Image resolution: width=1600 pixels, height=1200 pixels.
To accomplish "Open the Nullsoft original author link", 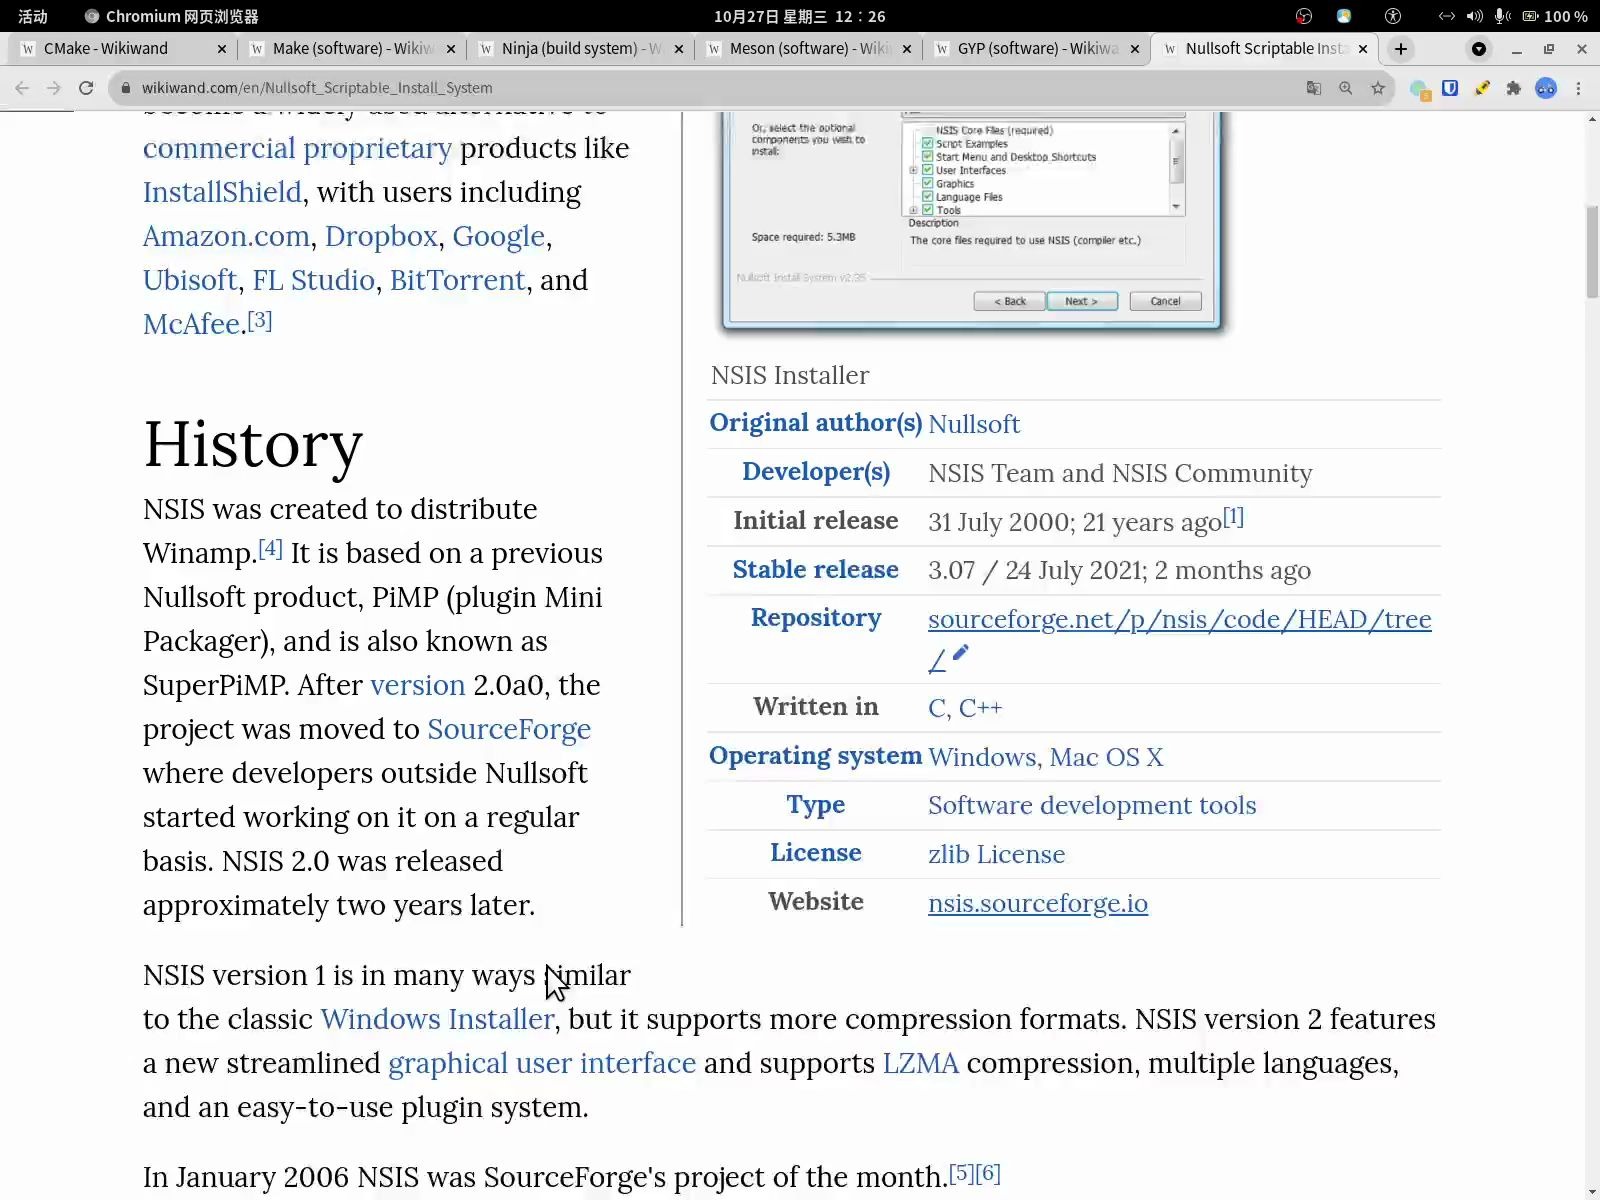I will [974, 424].
